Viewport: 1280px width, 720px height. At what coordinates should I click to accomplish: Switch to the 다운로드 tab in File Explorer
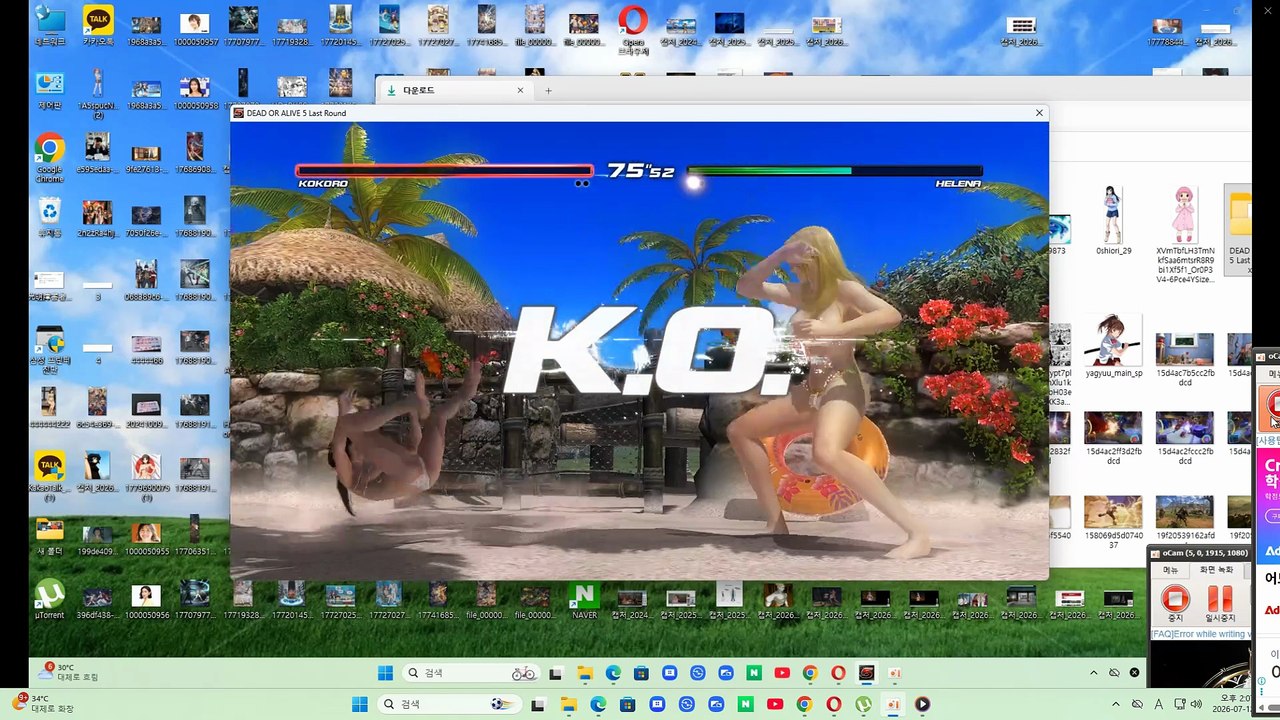(455, 90)
